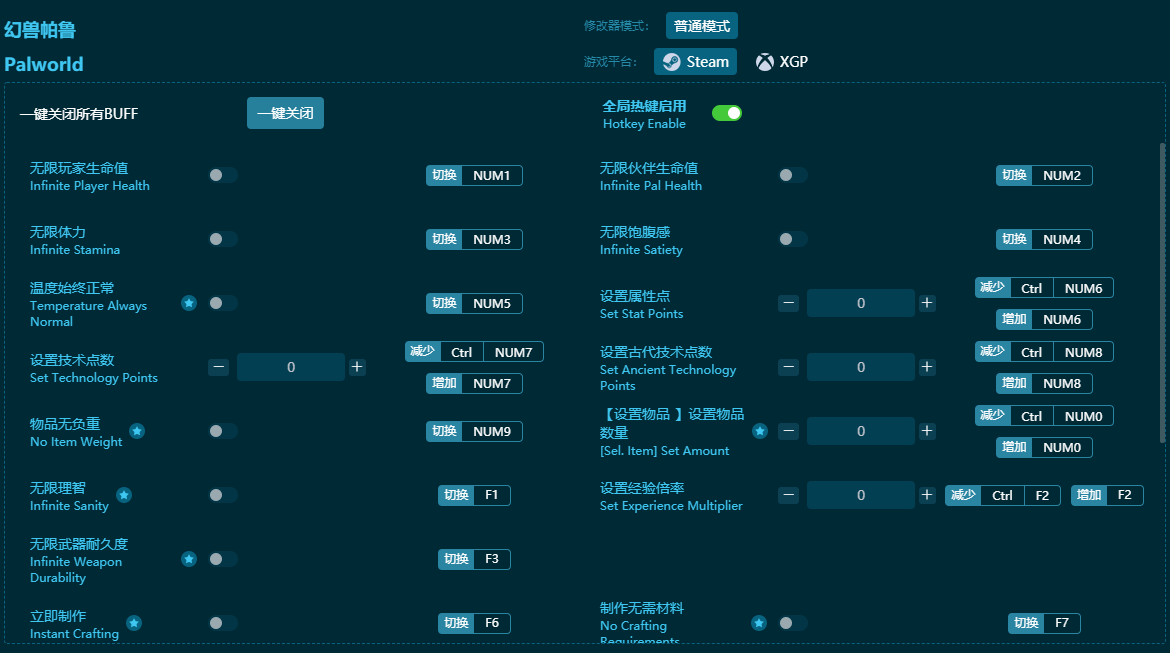Click star icon beside Instant Crafting

tap(134, 622)
